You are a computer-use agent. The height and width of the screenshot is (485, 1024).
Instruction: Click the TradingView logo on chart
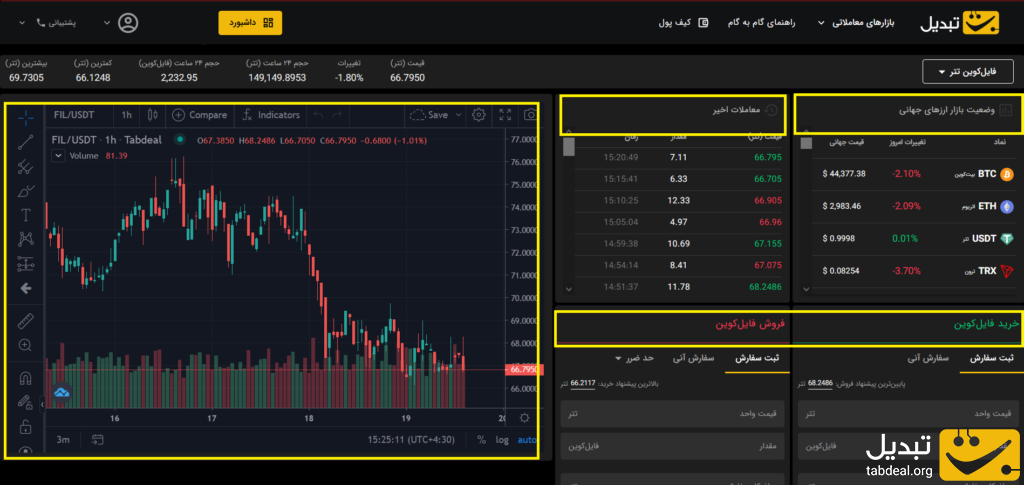click(x=62, y=392)
